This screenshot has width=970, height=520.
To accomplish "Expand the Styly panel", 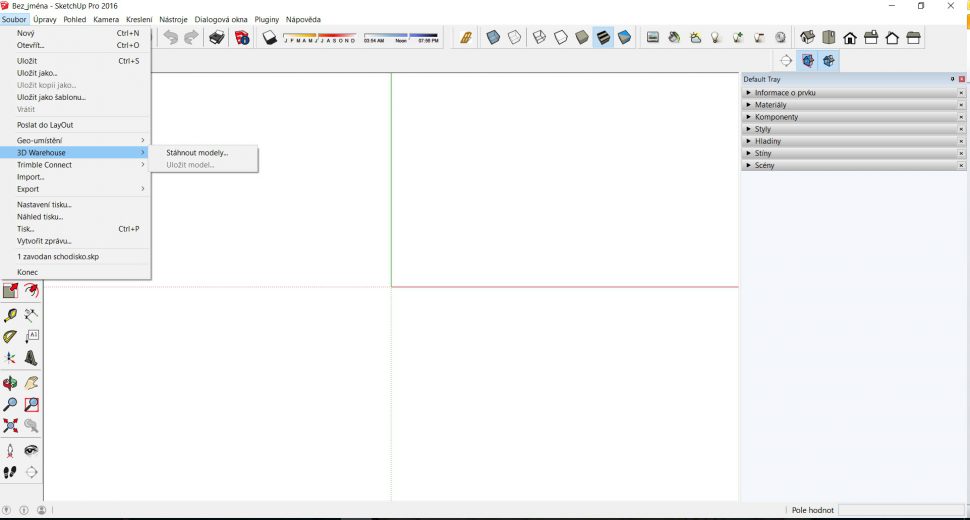I will (x=854, y=129).
